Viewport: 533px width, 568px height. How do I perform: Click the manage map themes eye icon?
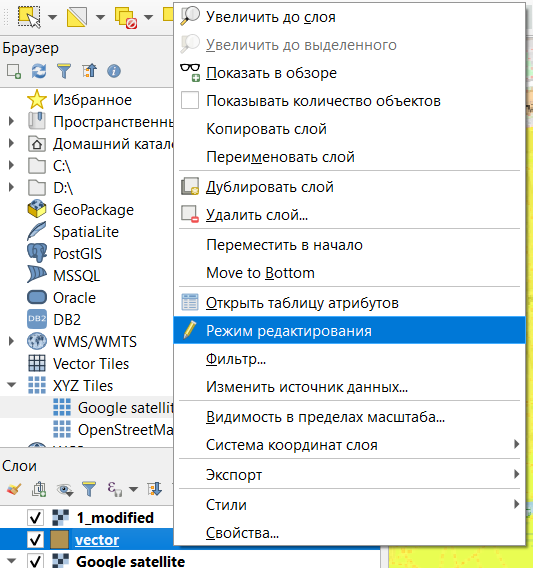click(x=64, y=490)
